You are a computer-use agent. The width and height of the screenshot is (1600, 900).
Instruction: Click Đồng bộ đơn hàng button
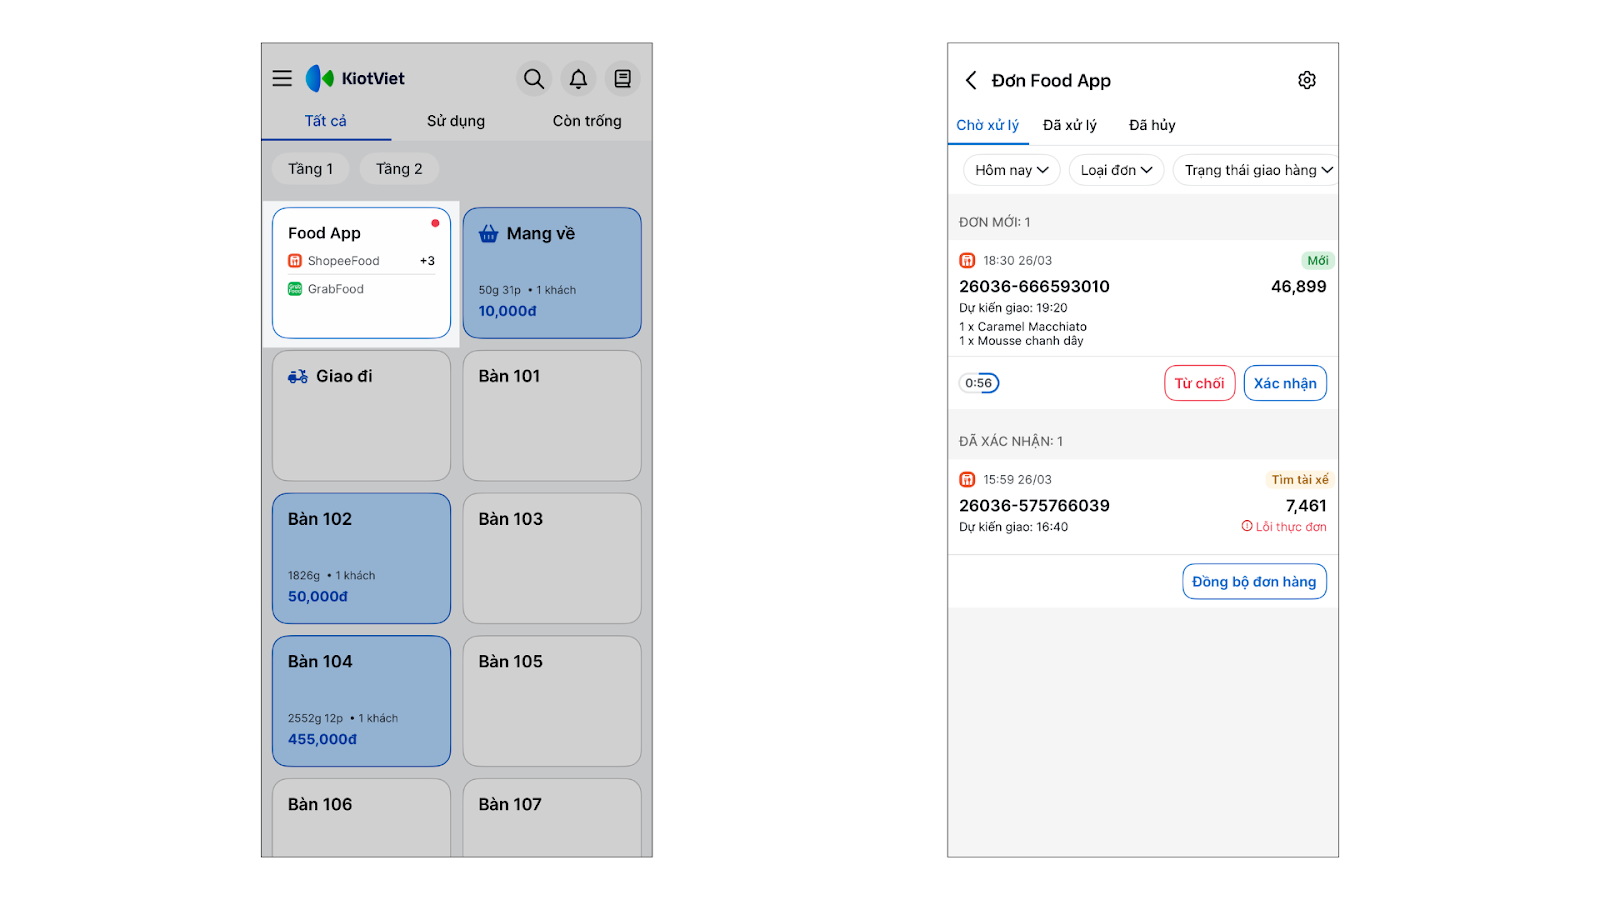click(x=1254, y=582)
